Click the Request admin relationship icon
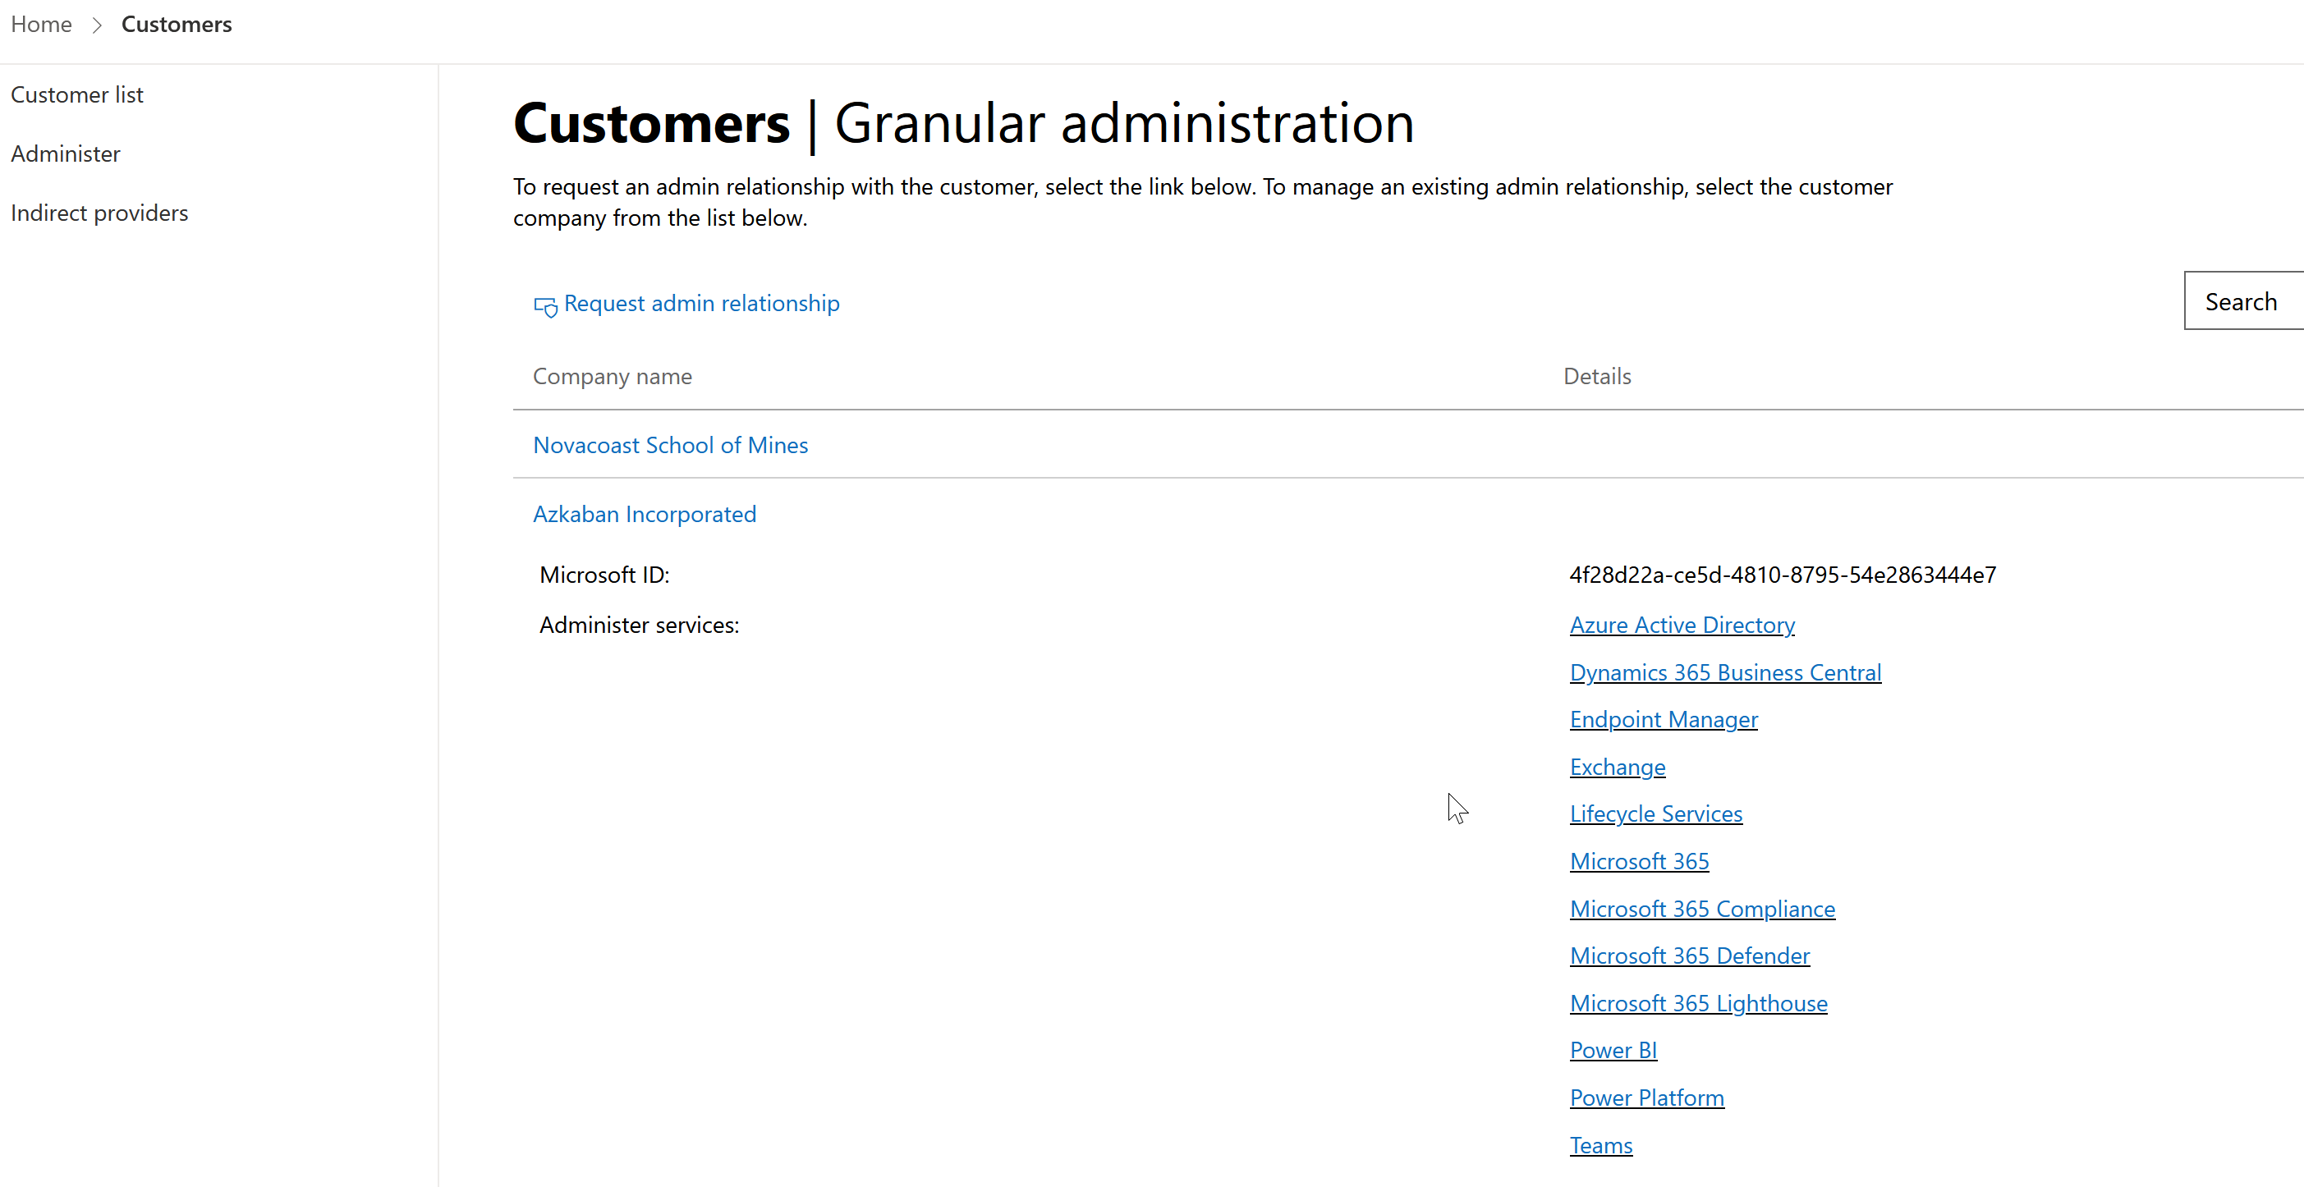Screen dimensions: 2304x1187 tap(545, 306)
